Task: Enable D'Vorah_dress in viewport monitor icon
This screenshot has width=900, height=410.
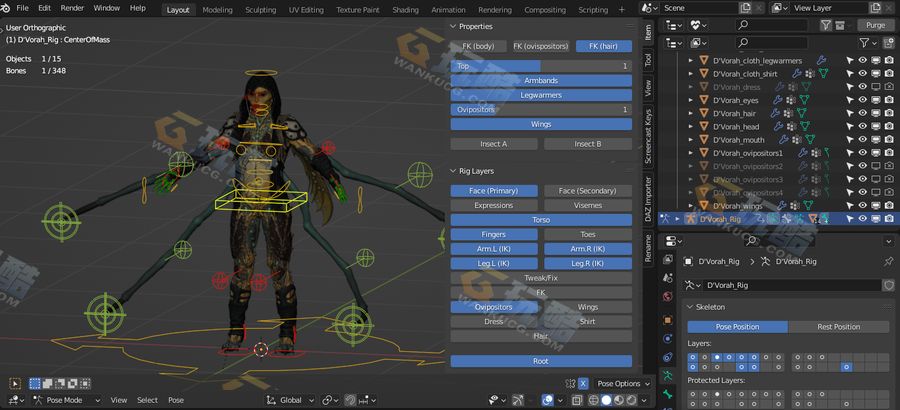Action: pos(875,87)
